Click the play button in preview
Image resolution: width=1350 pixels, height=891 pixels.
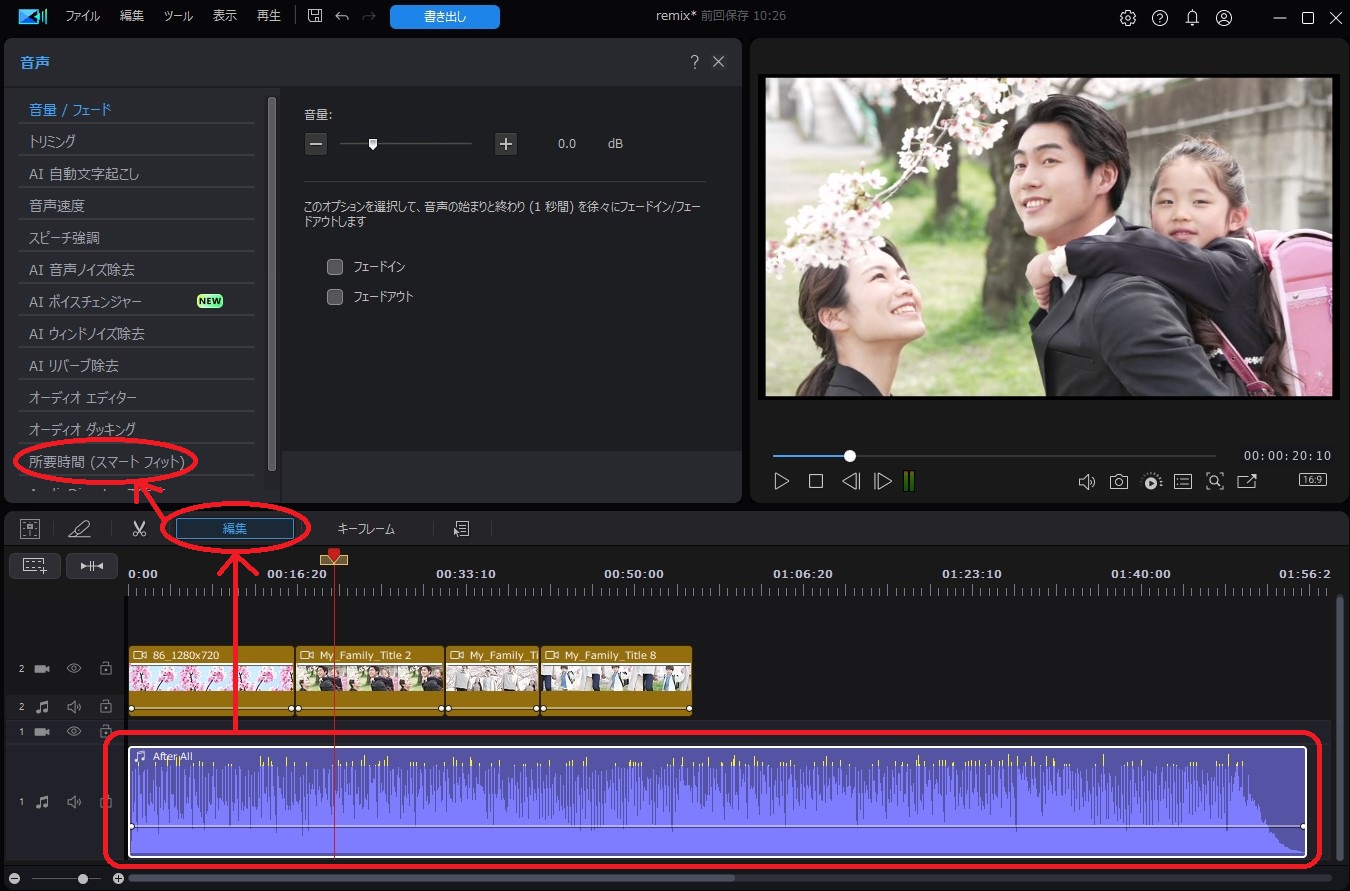(x=781, y=481)
